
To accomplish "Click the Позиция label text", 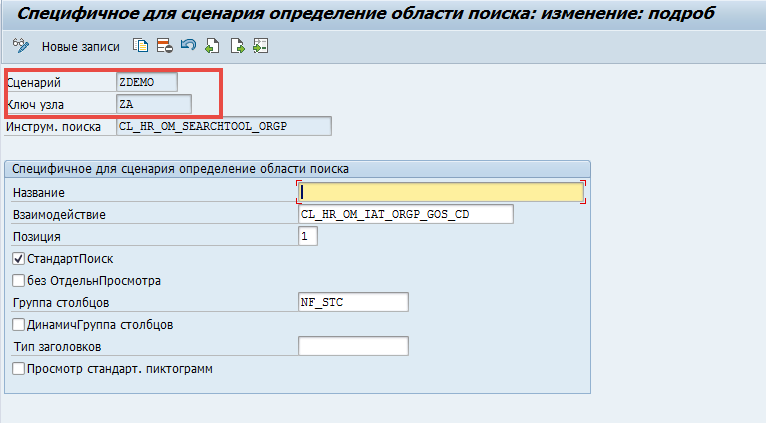I will click(x=37, y=237).
